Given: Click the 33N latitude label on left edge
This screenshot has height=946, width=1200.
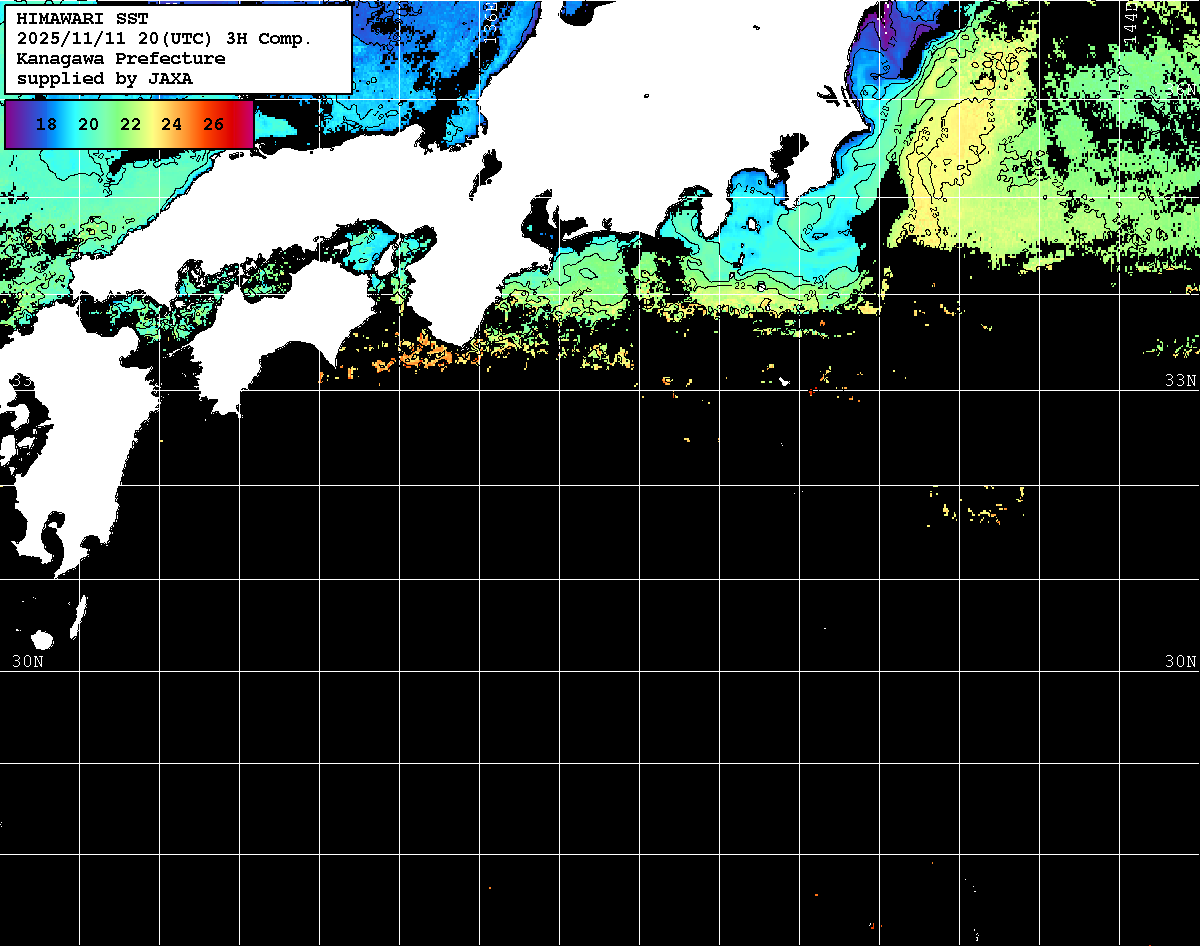Looking at the screenshot, I should pyautogui.click(x=22, y=381).
